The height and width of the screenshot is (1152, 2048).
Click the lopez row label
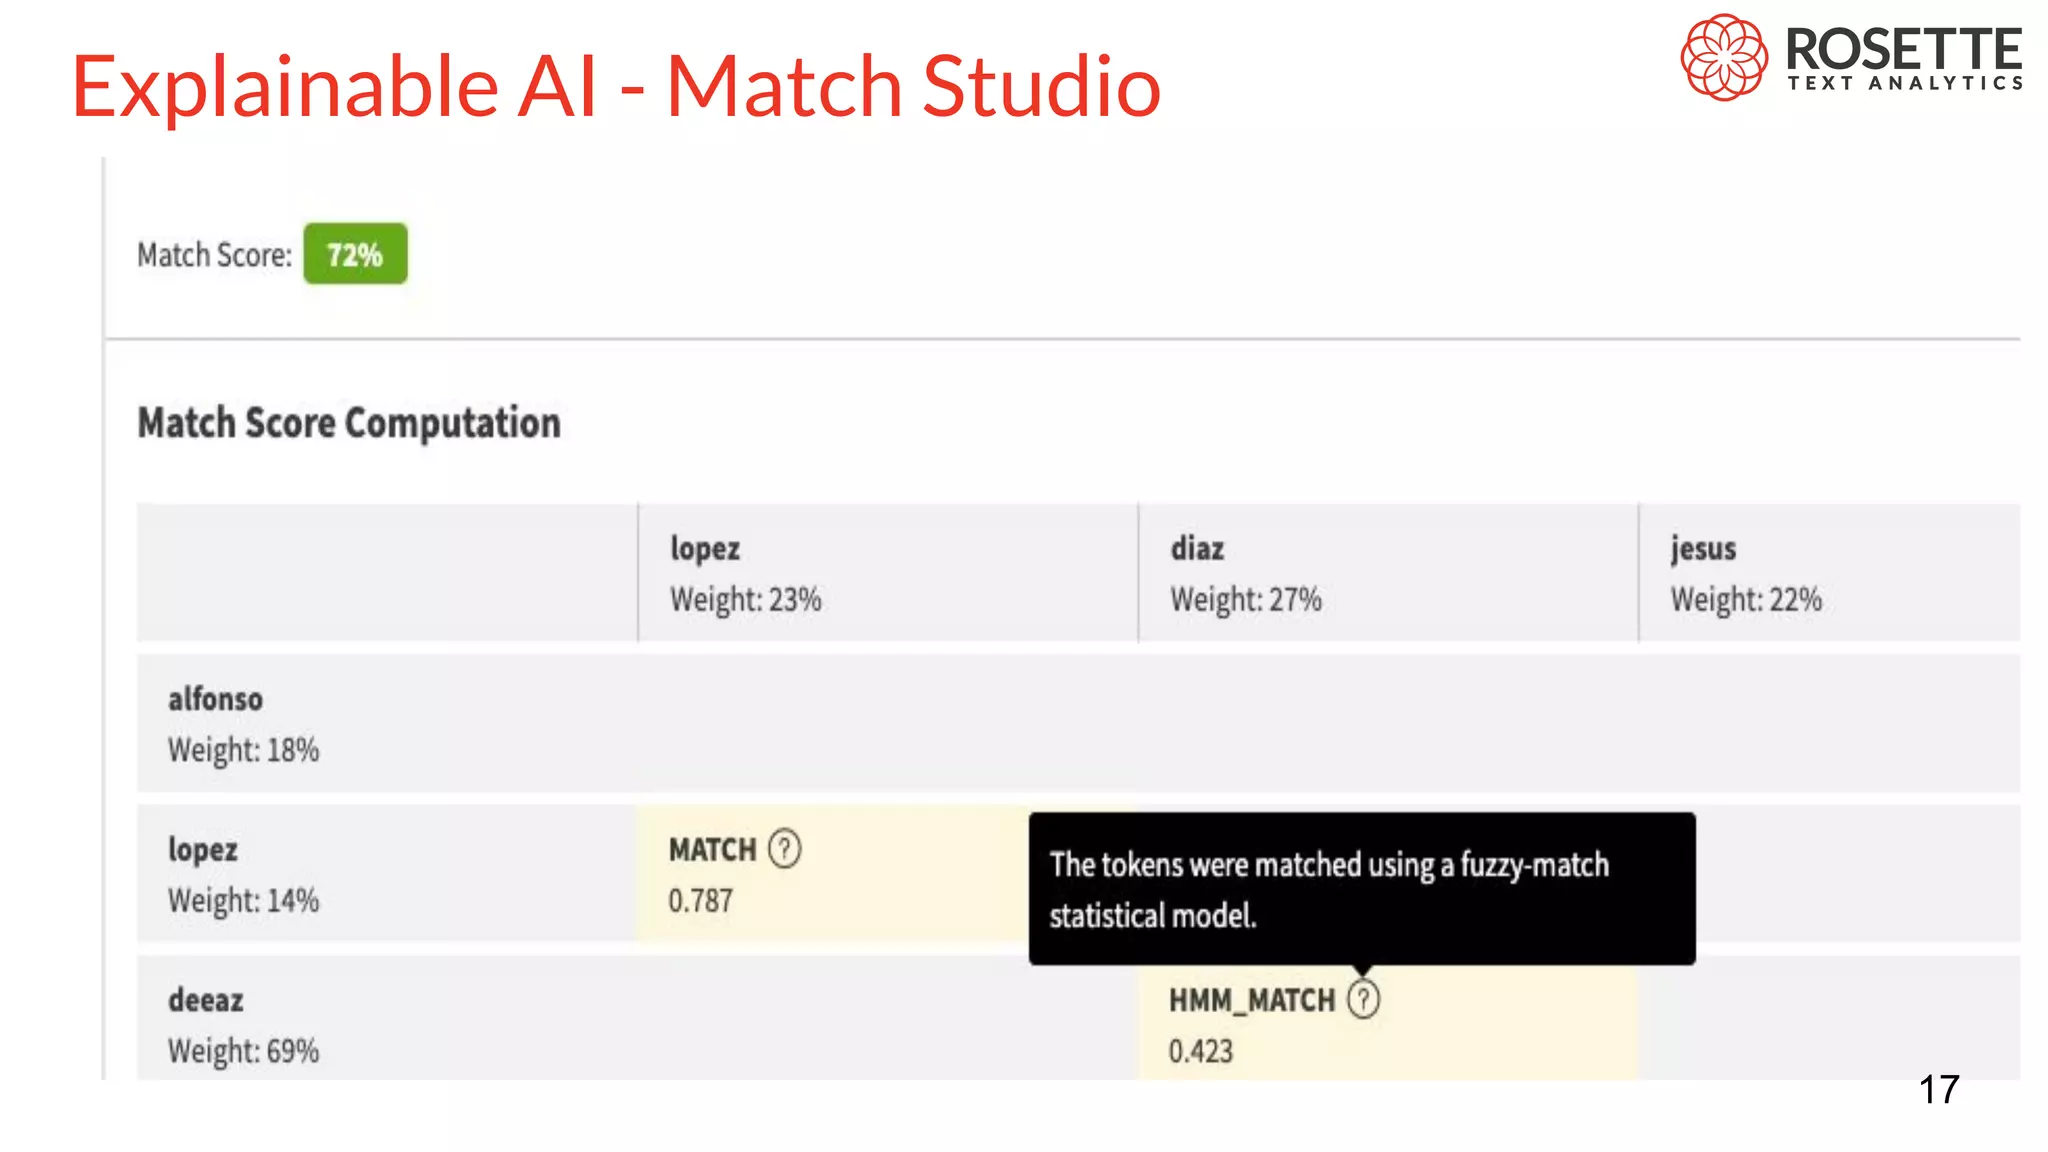(x=202, y=850)
